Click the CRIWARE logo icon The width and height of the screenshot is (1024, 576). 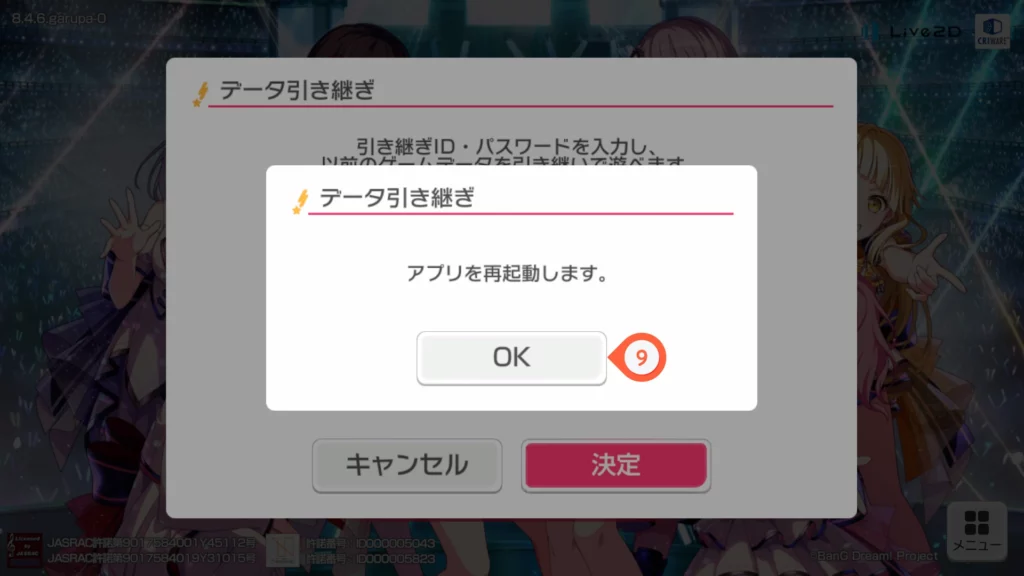[x=992, y=31]
